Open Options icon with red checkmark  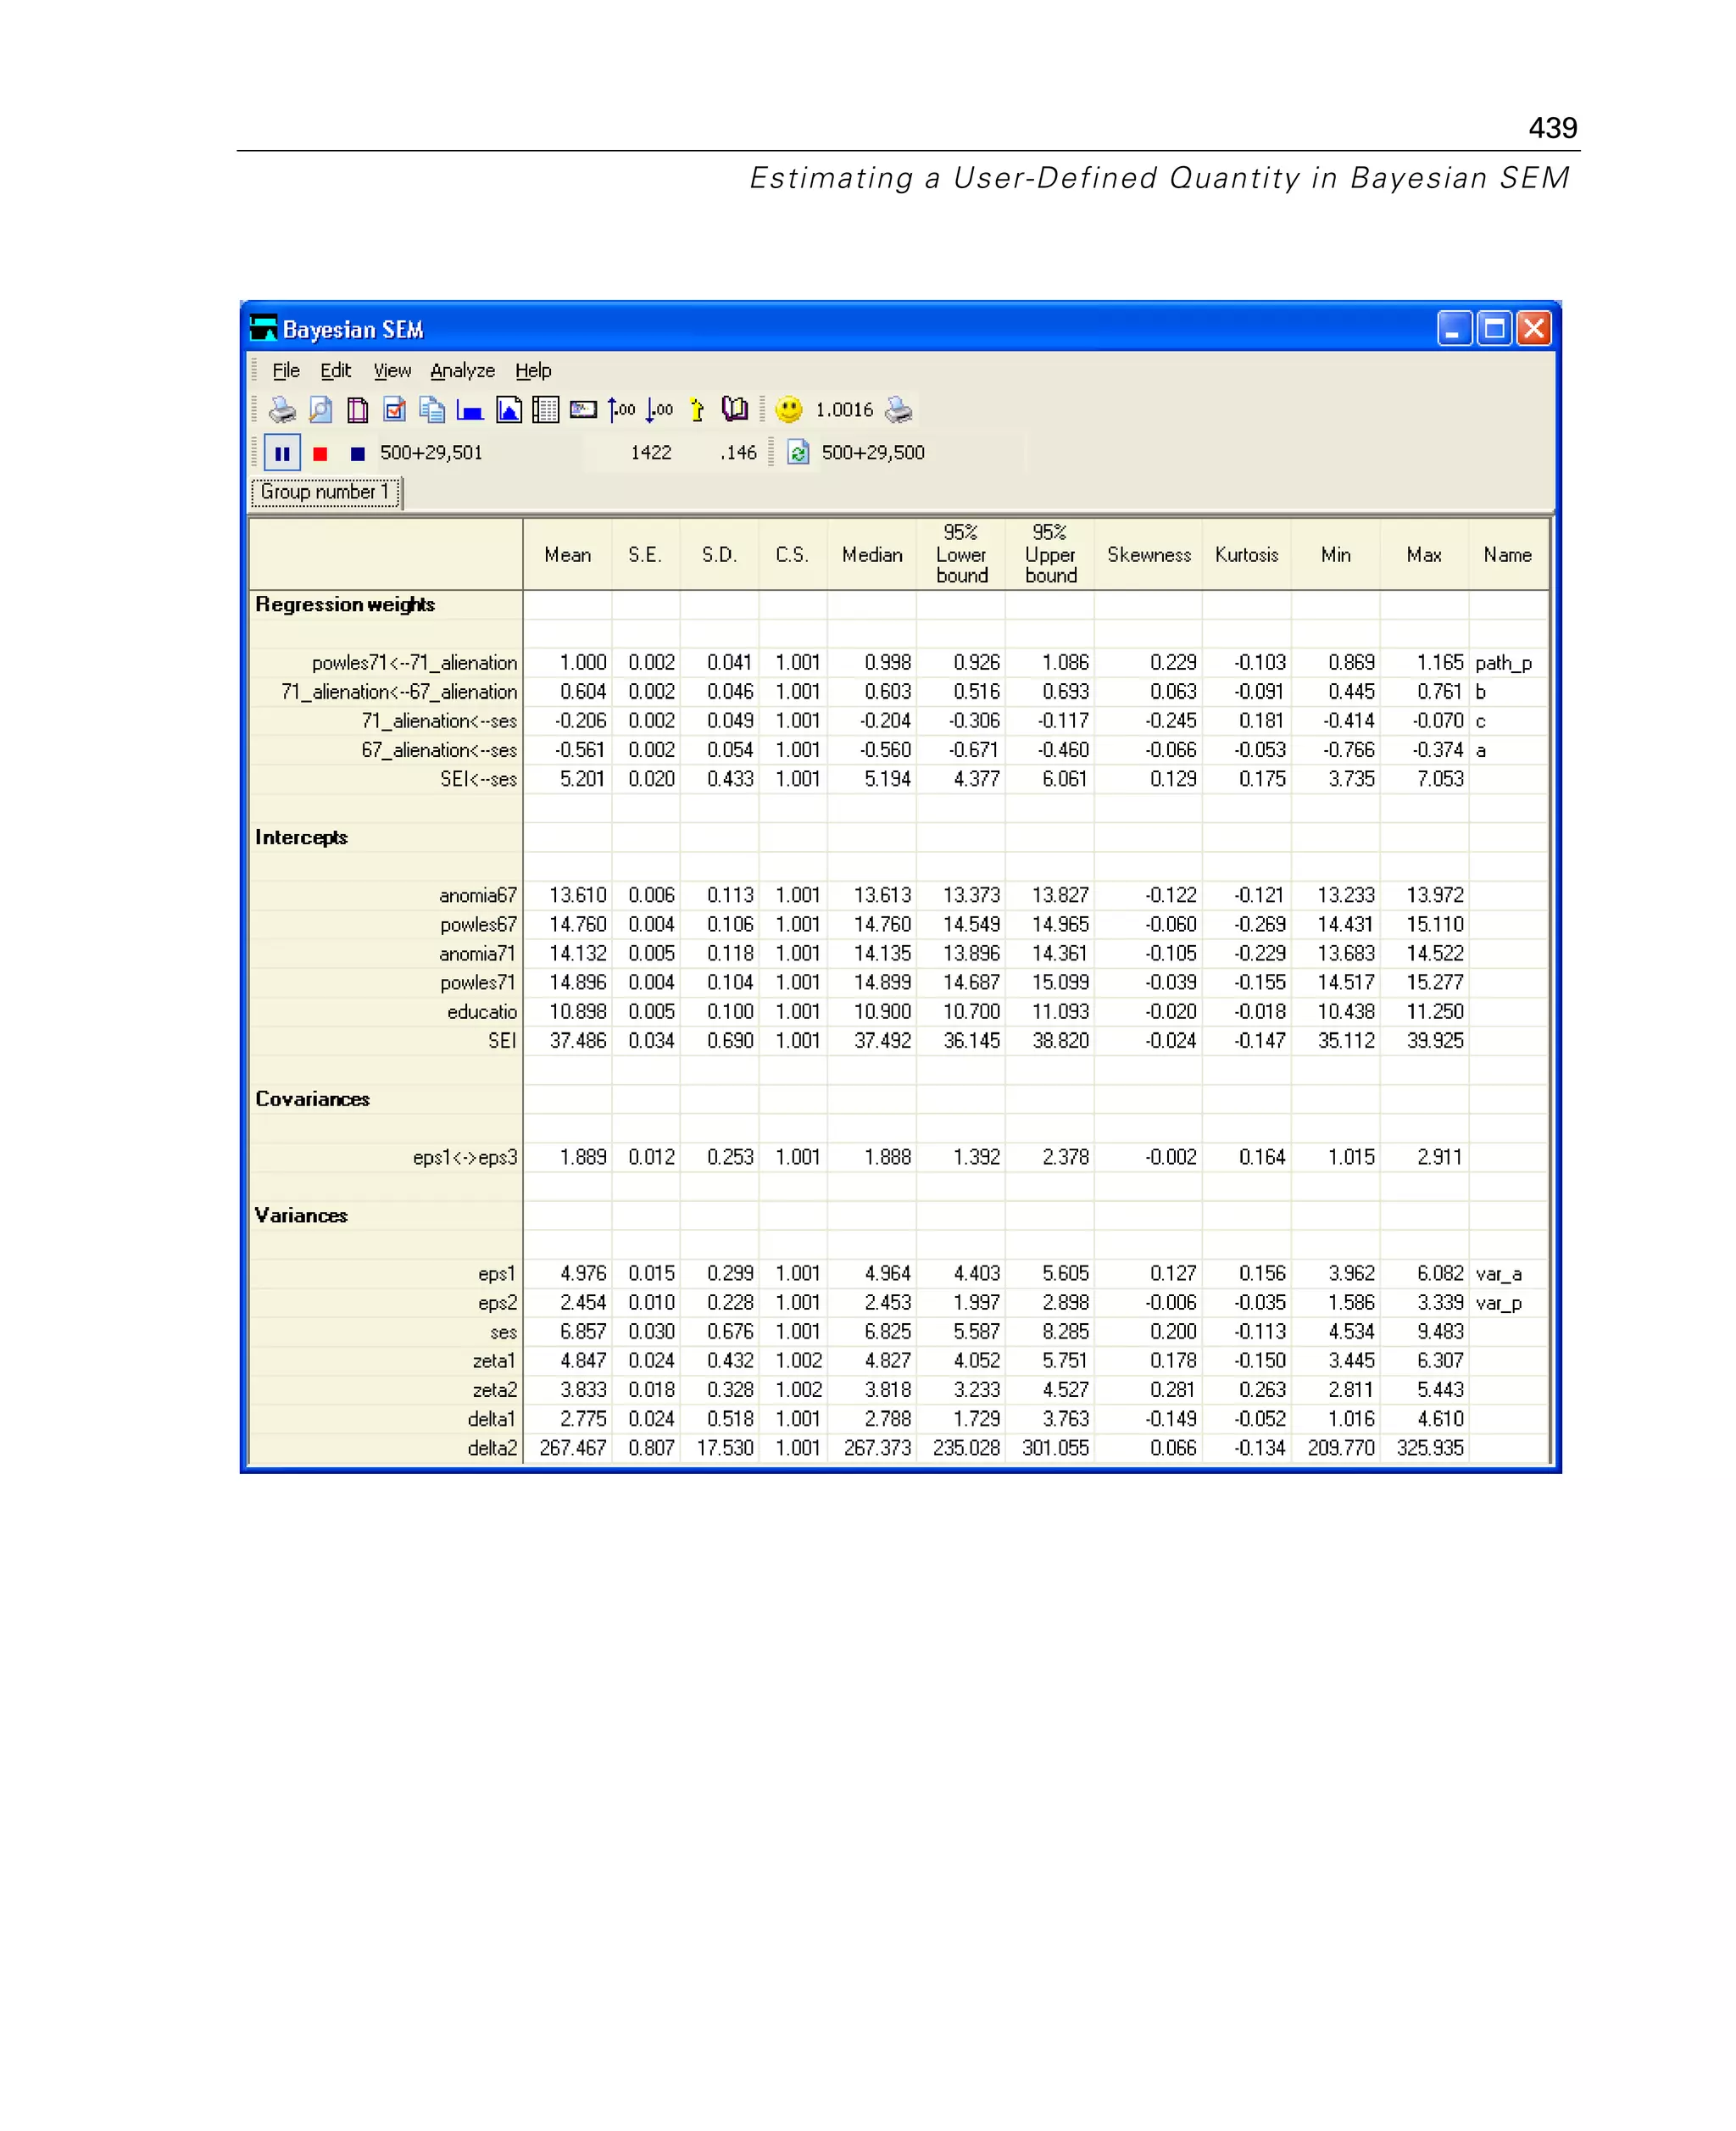395,410
